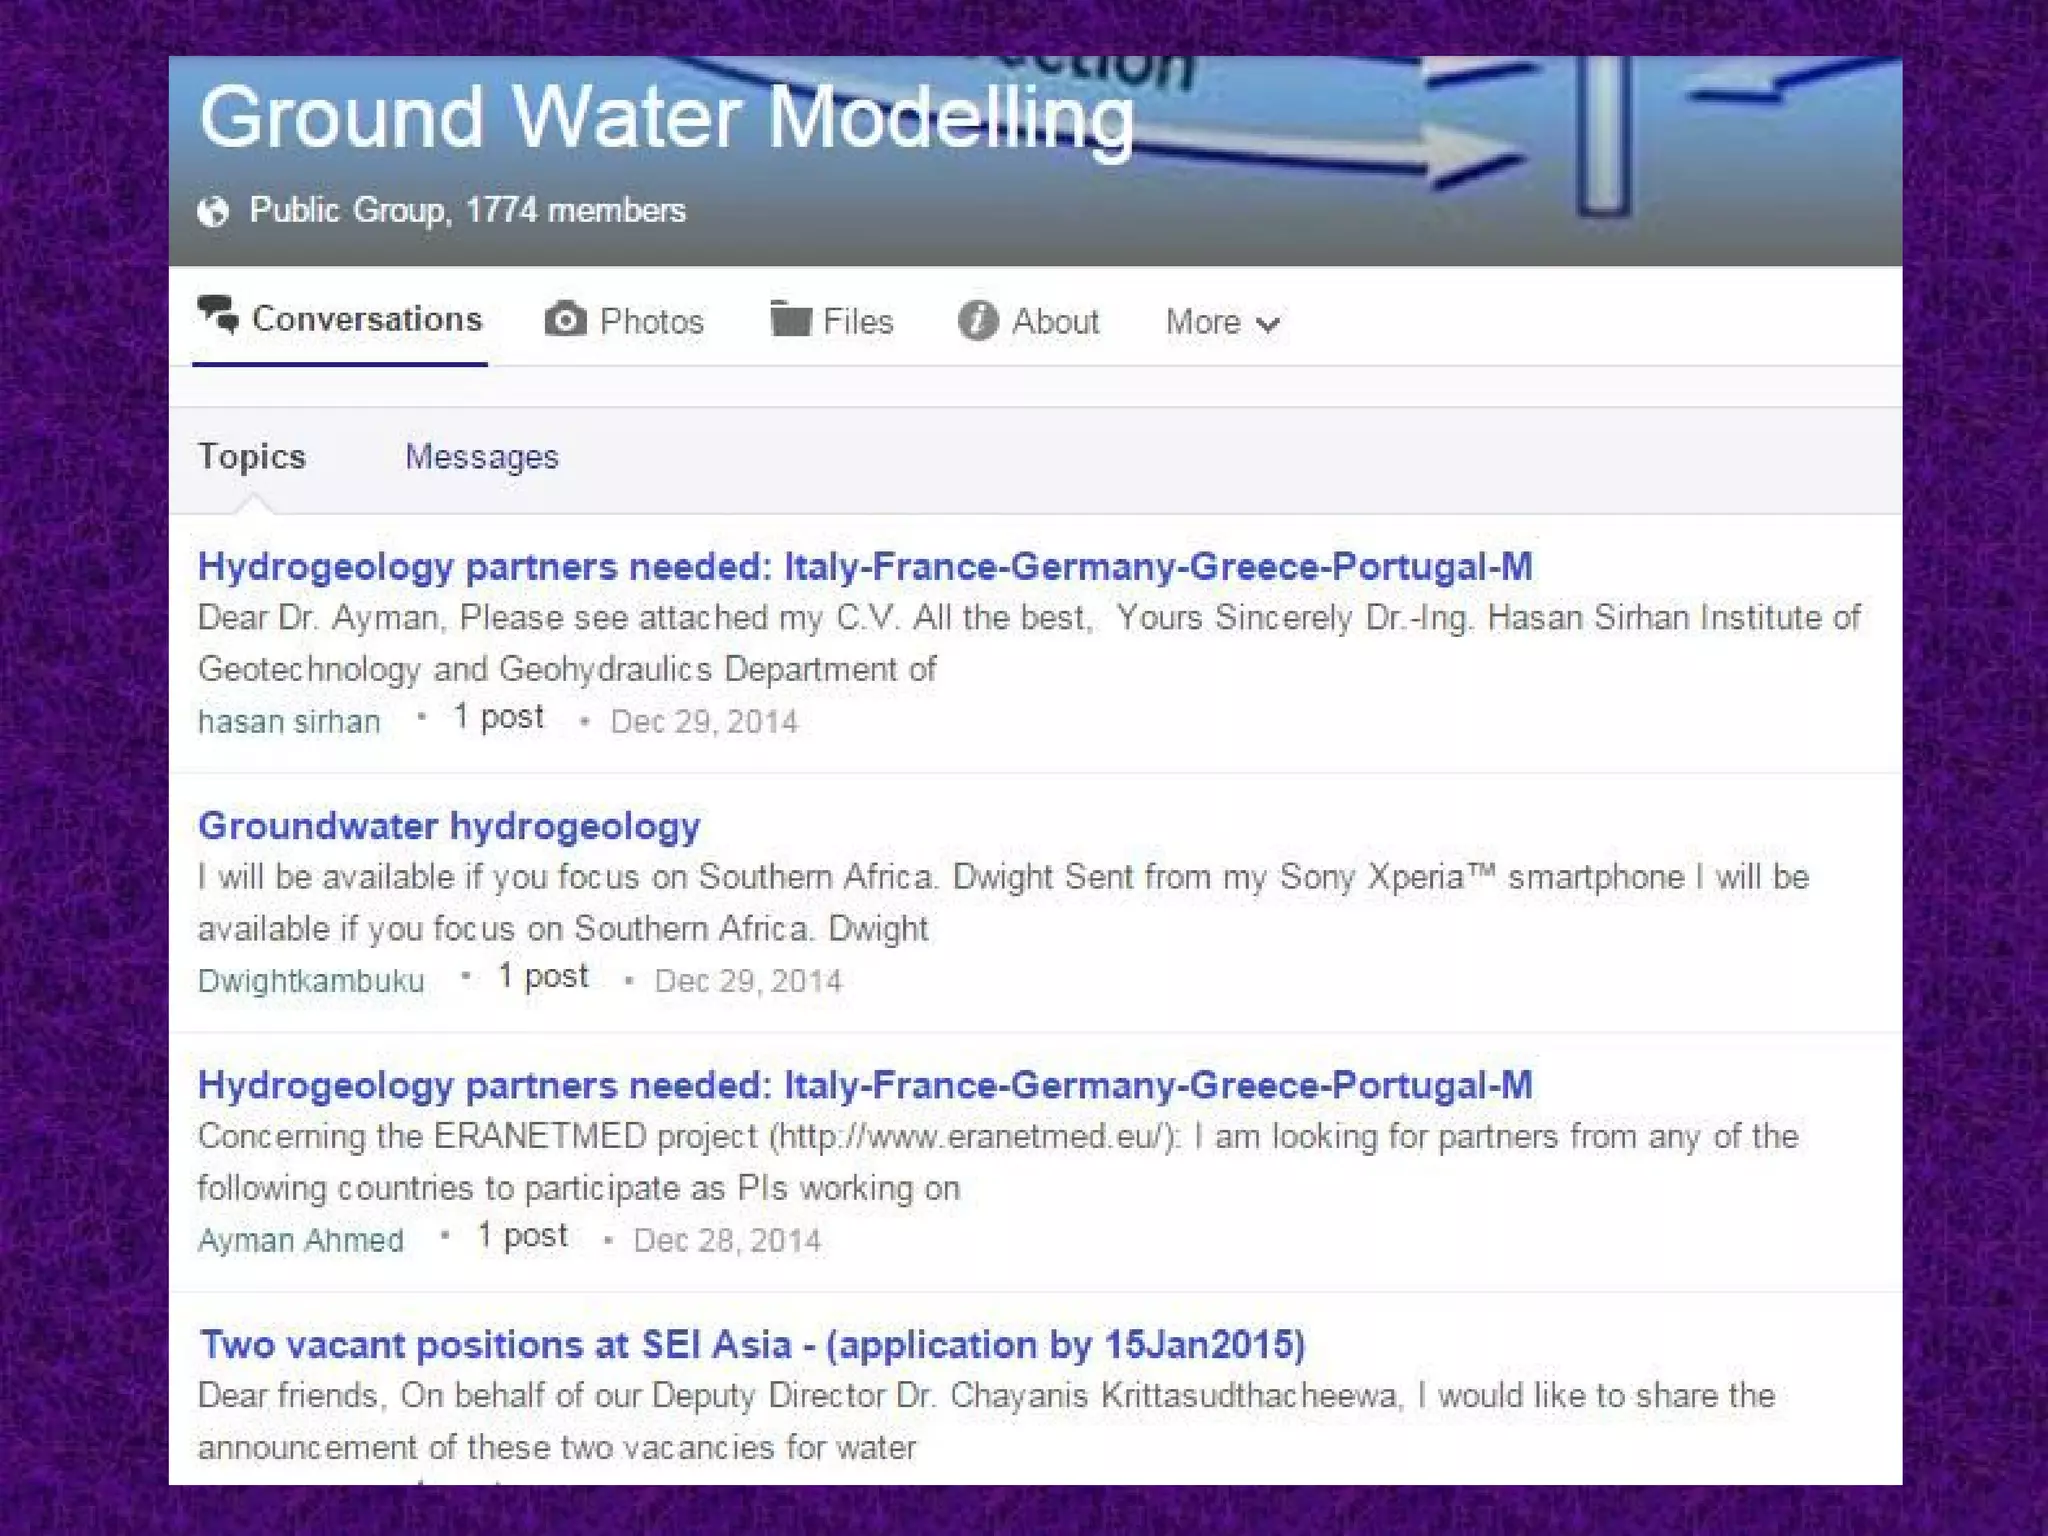Open the Groundwater hydrogeology topic
This screenshot has width=2048, height=1536.
tap(449, 826)
